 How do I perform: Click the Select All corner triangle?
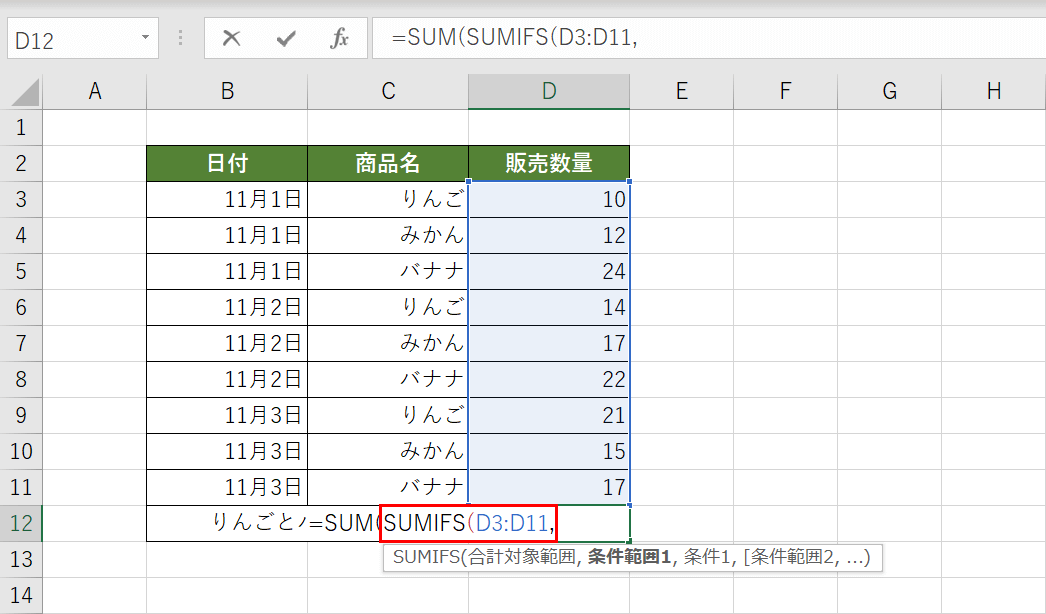coord(24,93)
